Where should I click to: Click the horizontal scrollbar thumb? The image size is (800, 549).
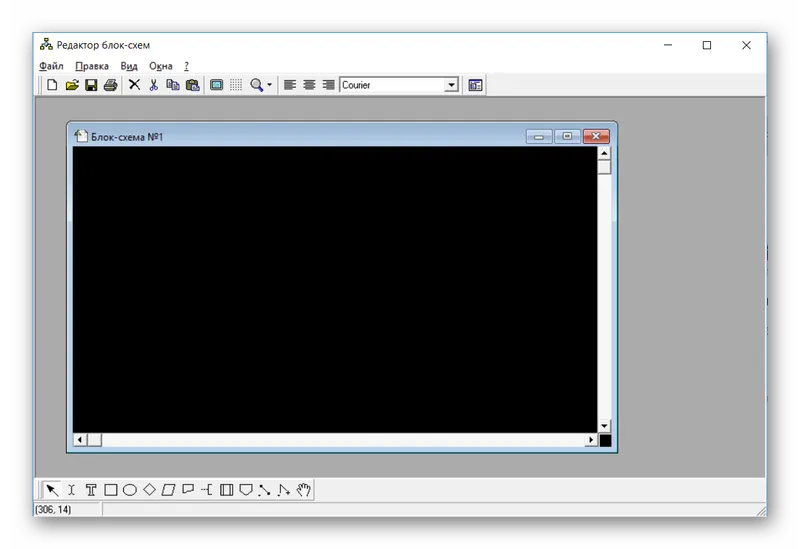coord(94,440)
